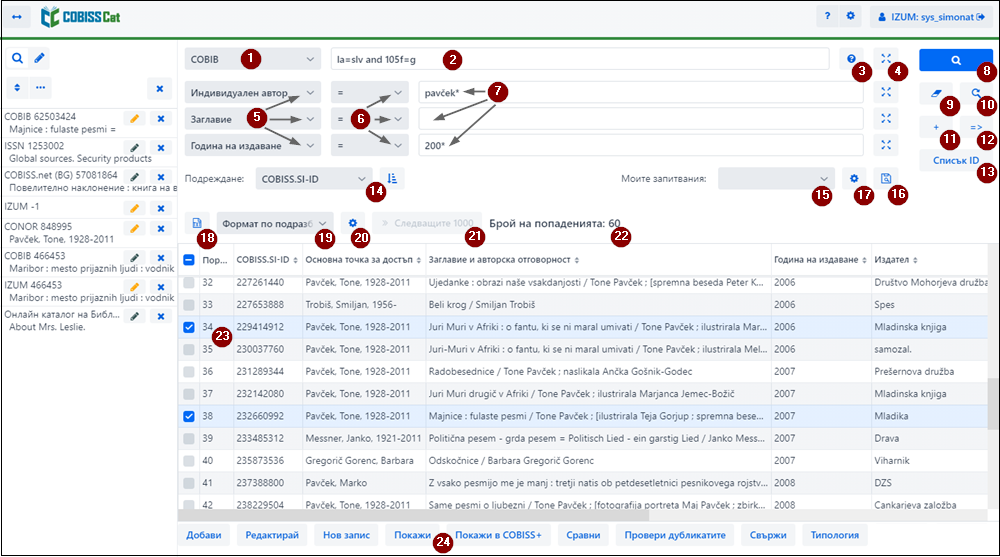
Task: Open operator dropdown beside pavček*
Action: click(x=369, y=93)
